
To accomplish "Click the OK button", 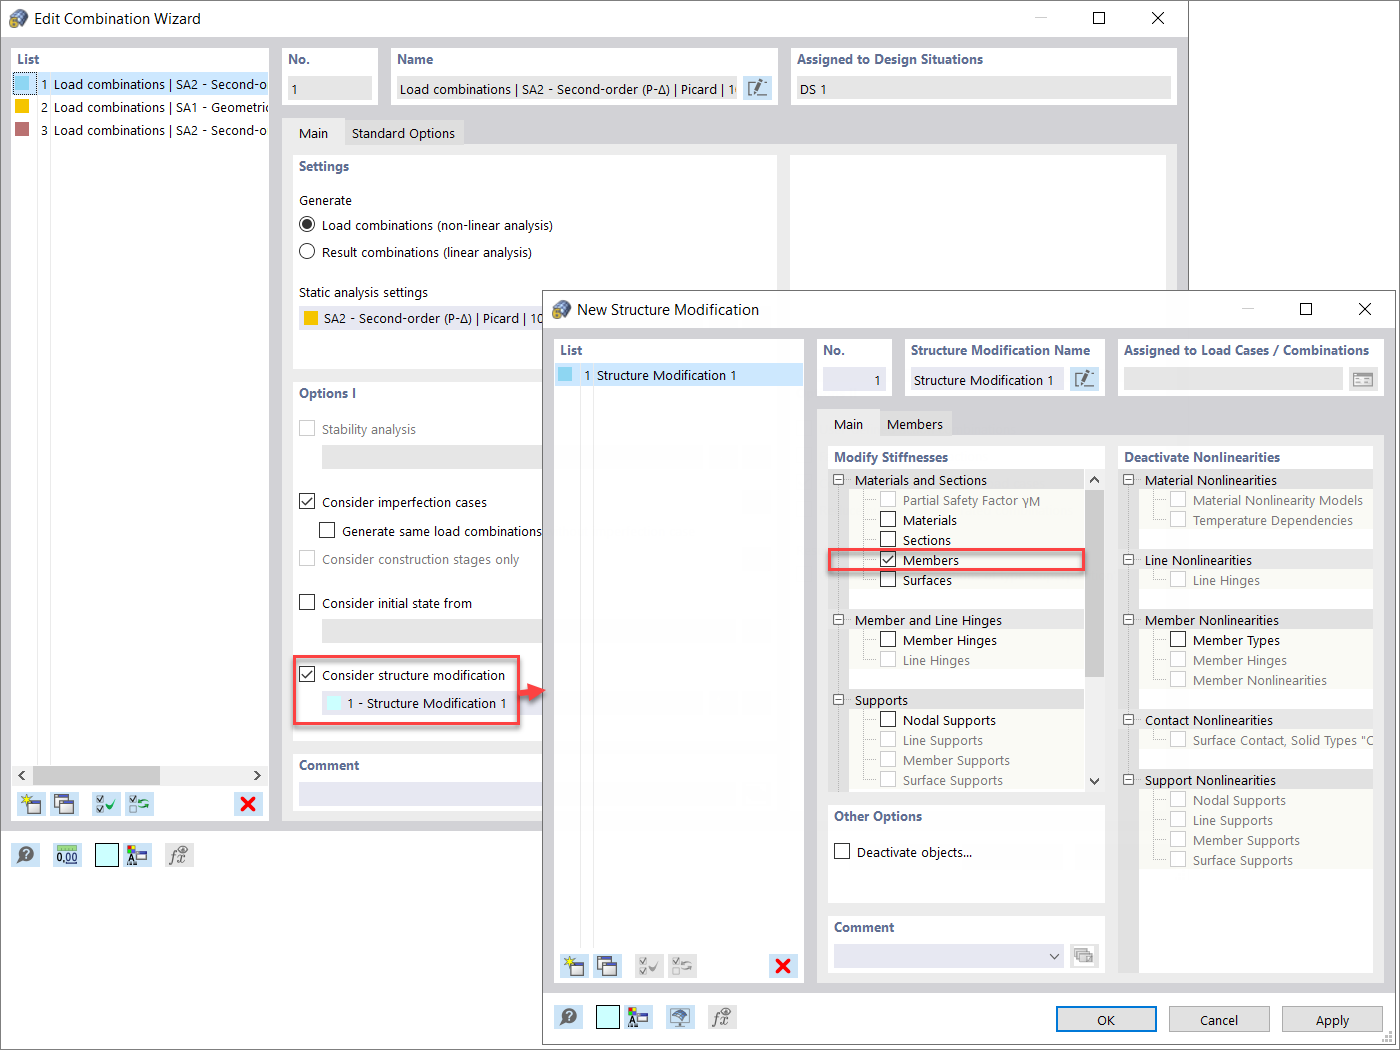I will (1106, 1019).
